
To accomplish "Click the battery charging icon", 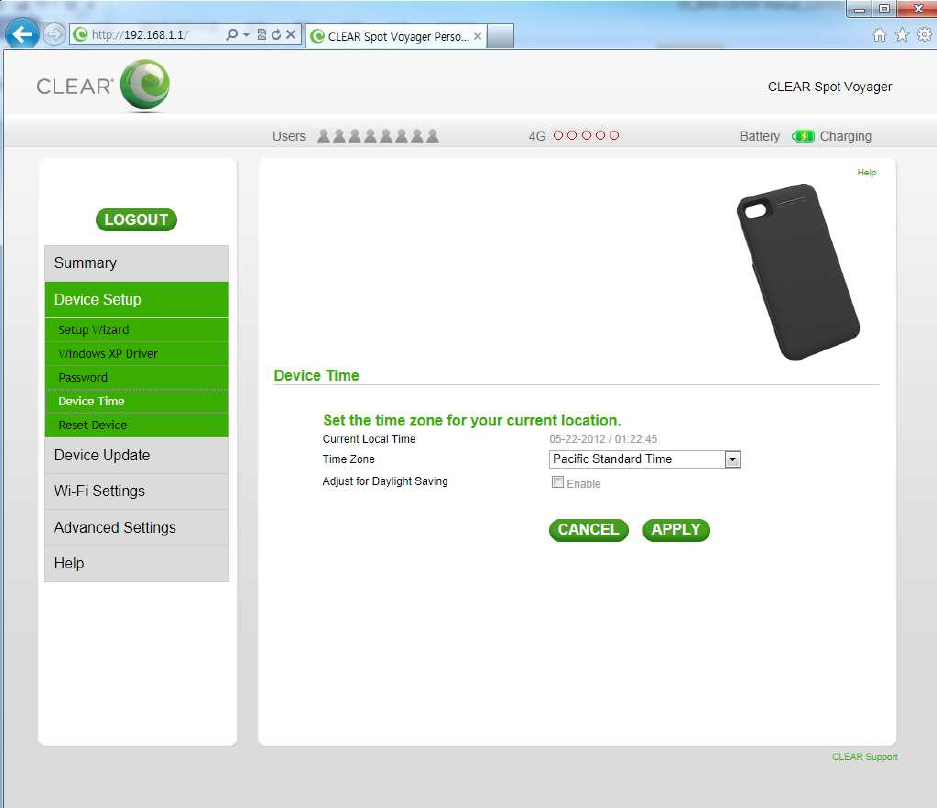I will click(x=803, y=136).
